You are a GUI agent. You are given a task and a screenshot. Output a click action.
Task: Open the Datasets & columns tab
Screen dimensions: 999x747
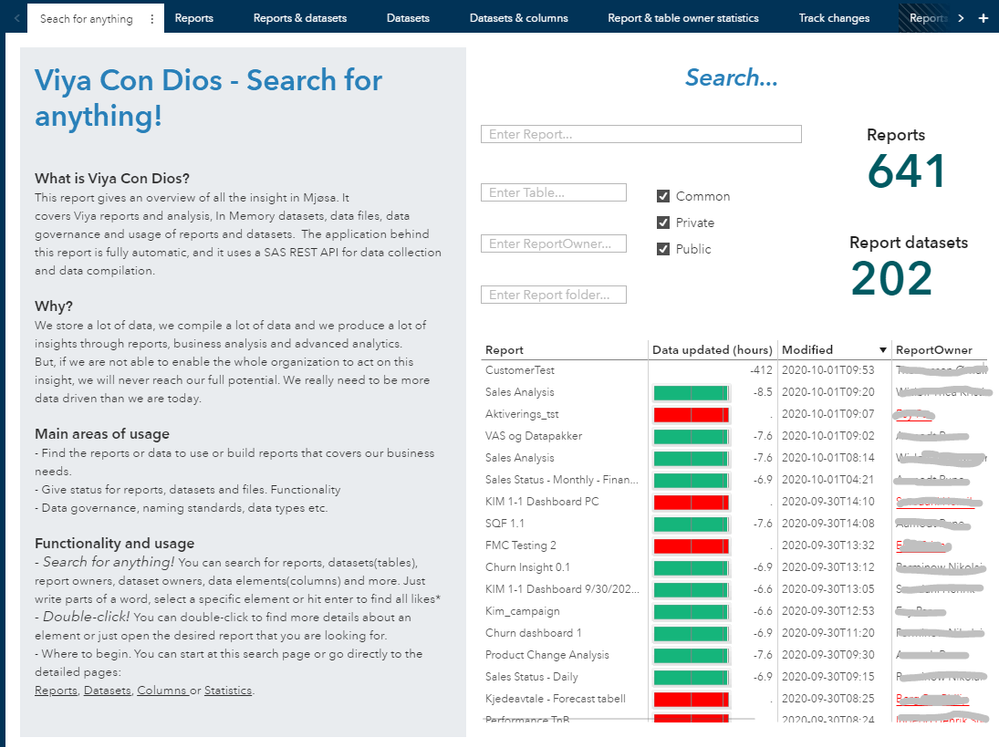click(519, 18)
